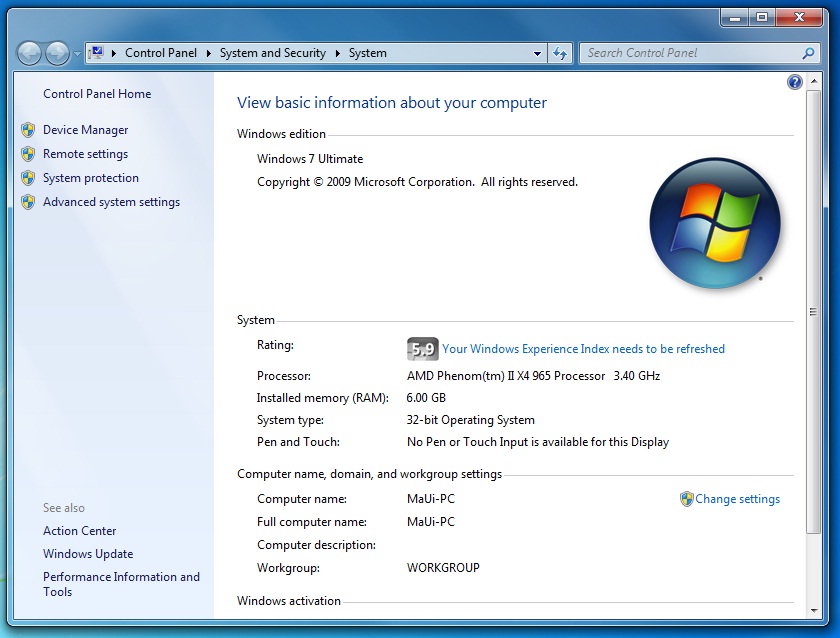The width and height of the screenshot is (840, 638).
Task: Open Windows Update under See also
Action: coord(88,554)
